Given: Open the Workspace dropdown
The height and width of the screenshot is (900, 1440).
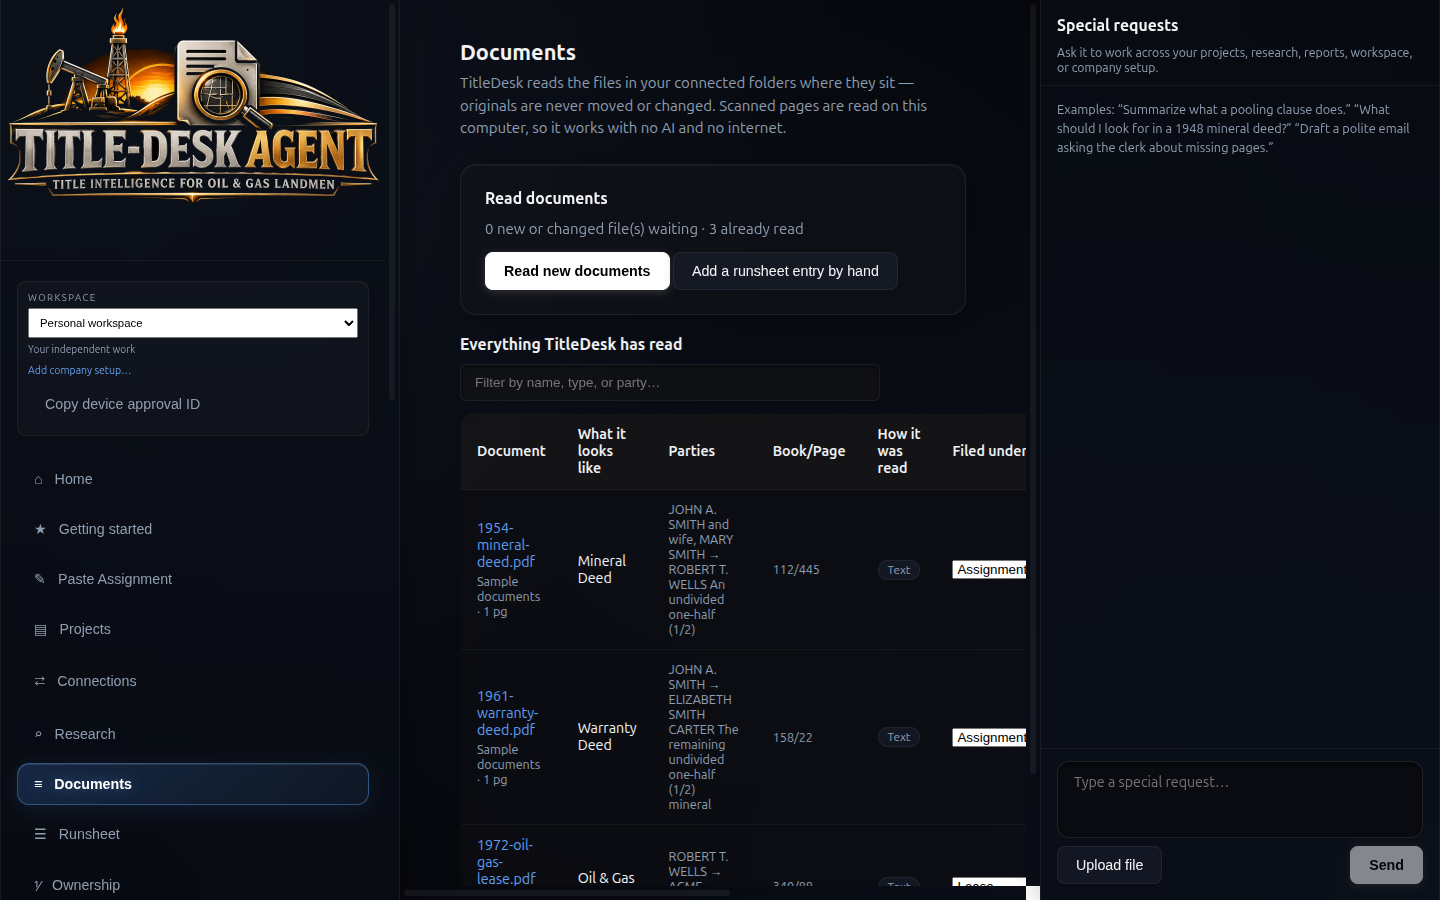Looking at the screenshot, I should (193, 323).
